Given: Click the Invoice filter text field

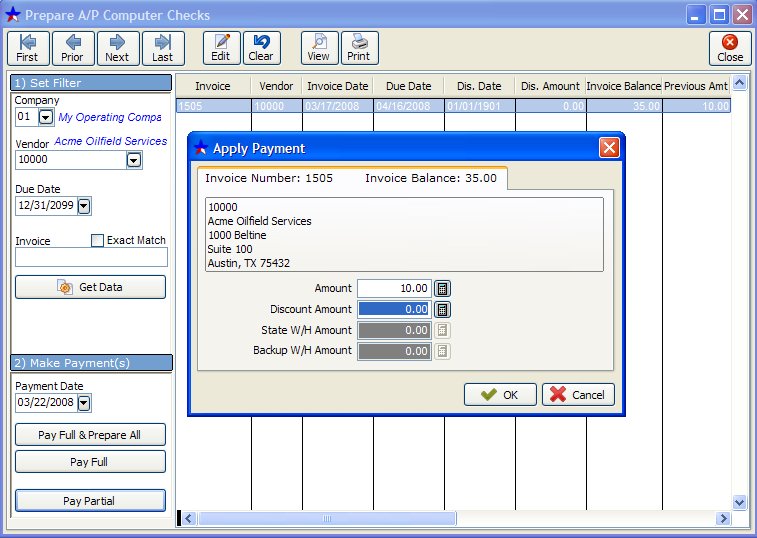Looking at the screenshot, I should 91,257.
